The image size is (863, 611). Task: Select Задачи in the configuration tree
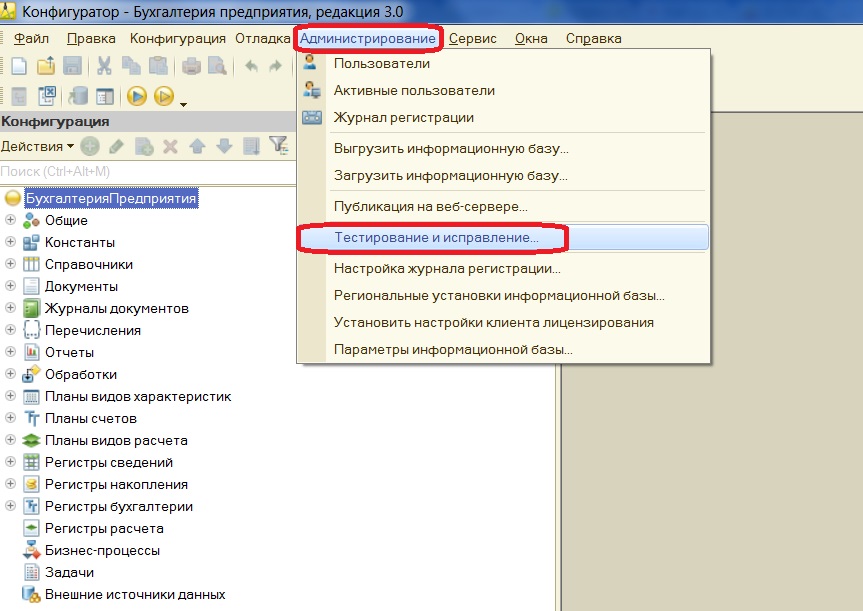(x=69, y=572)
